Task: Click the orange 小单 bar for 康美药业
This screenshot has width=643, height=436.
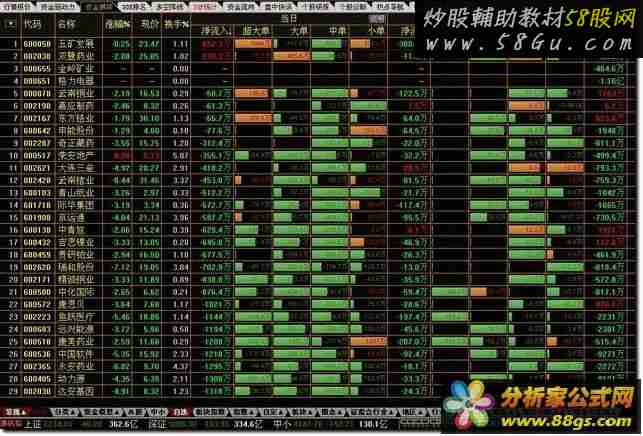Action: (368, 342)
